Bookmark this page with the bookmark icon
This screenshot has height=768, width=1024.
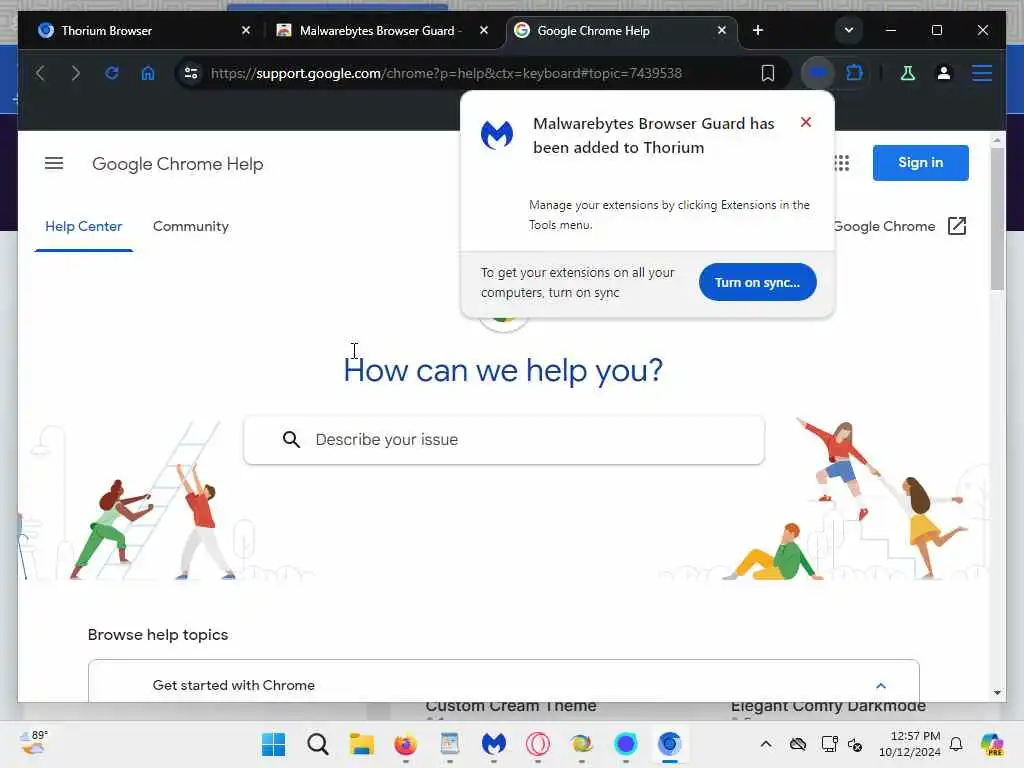click(x=768, y=73)
